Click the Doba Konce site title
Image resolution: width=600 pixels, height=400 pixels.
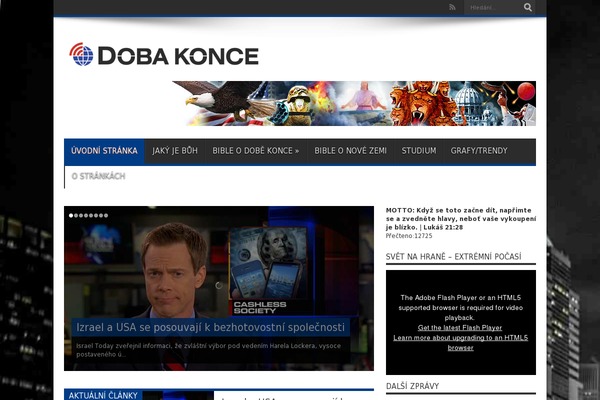pos(178,56)
